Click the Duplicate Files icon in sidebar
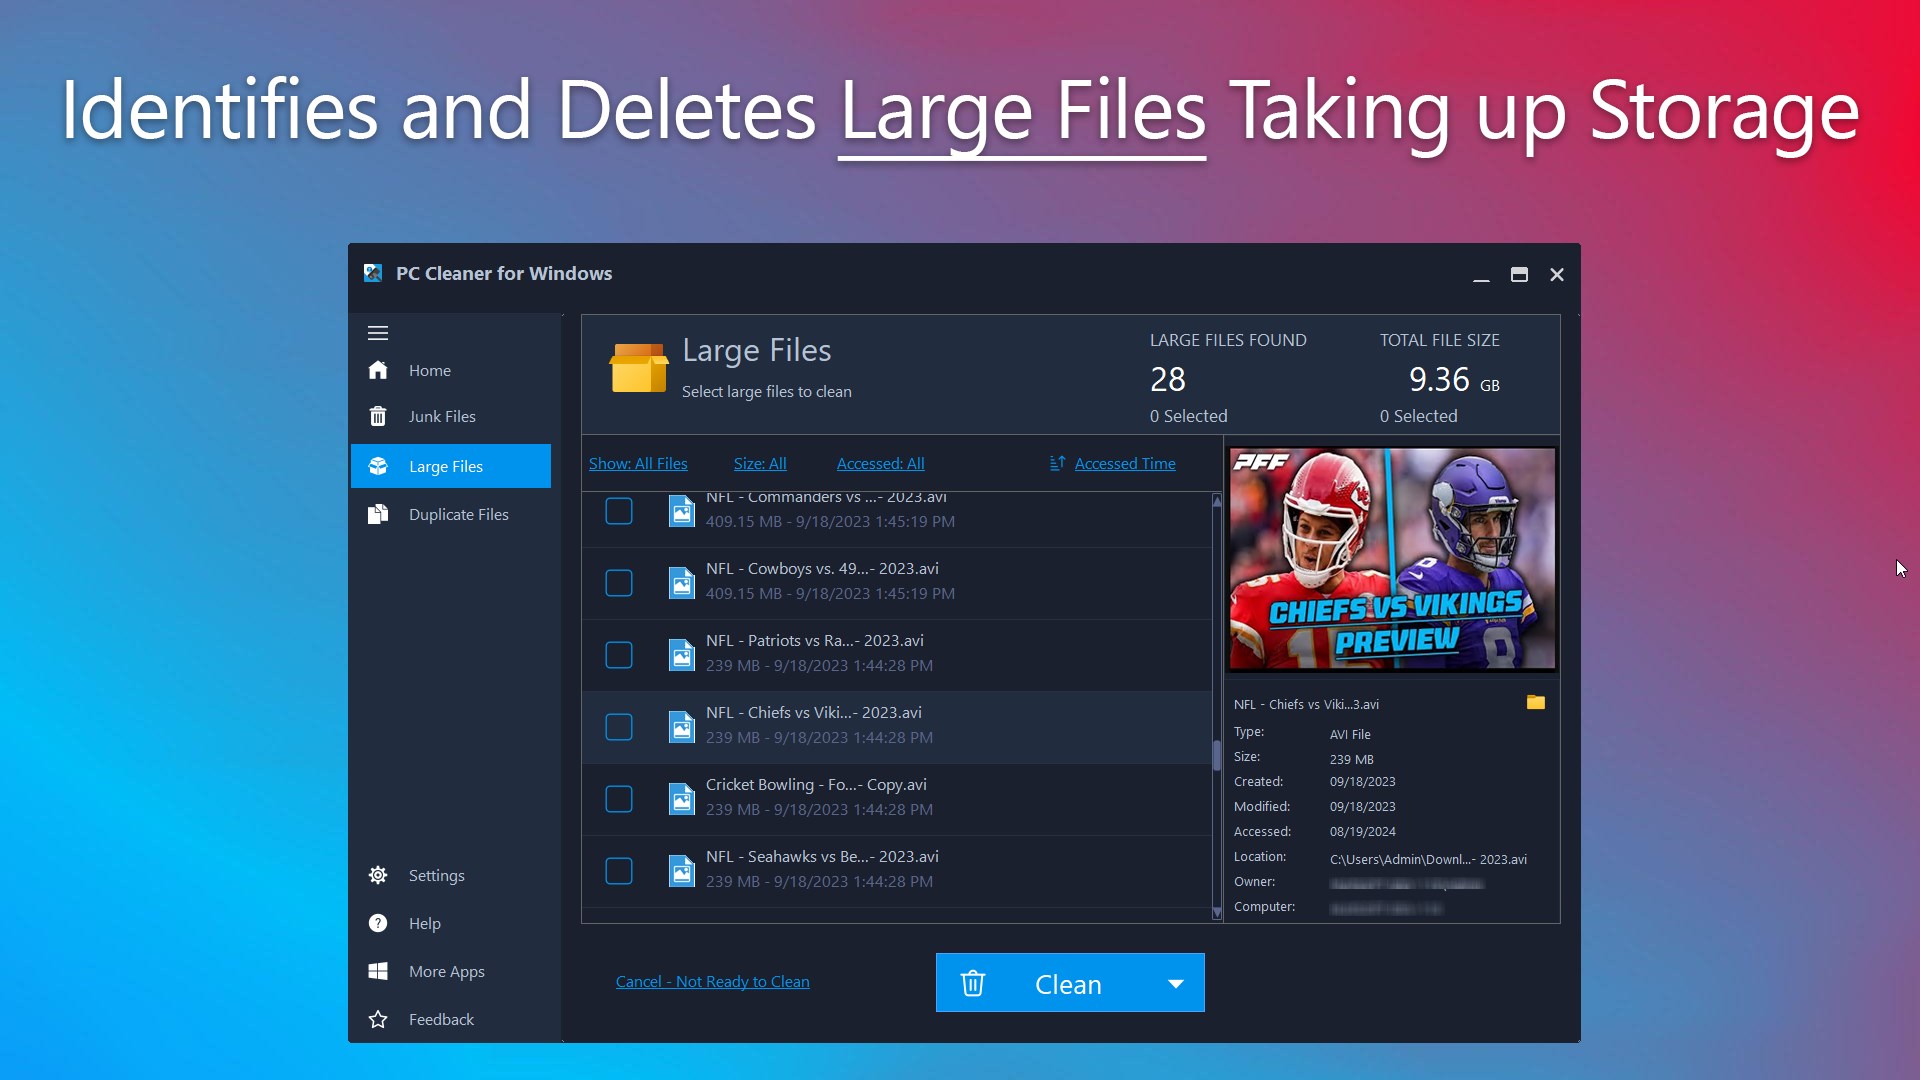Image resolution: width=1920 pixels, height=1080 pixels. (x=378, y=514)
